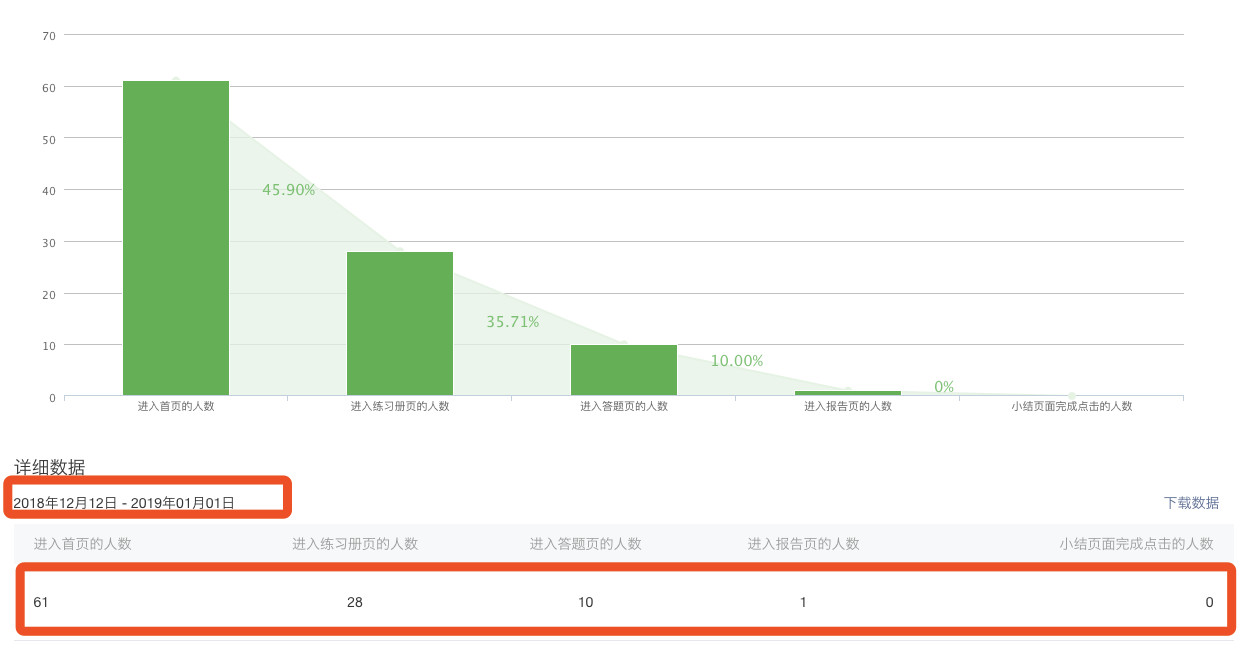Image resolution: width=1251 pixels, height=649 pixels.
Task: Click the 0% conversion label
Action: pos(944,387)
